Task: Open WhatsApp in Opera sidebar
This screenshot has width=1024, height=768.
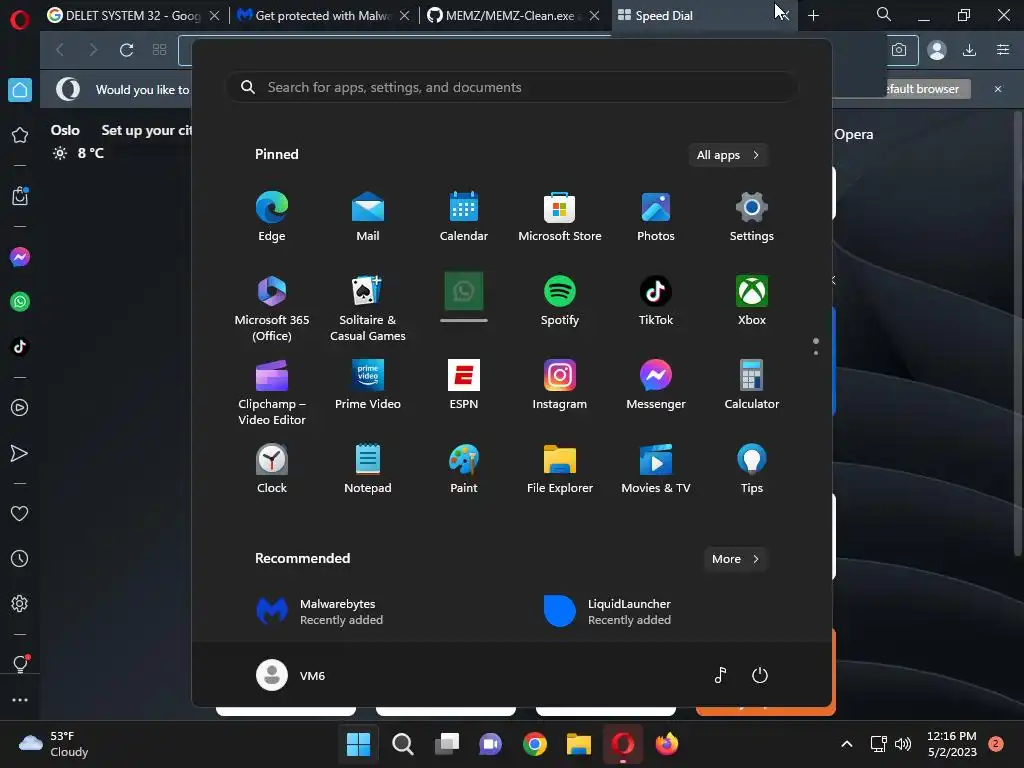Action: (x=20, y=302)
